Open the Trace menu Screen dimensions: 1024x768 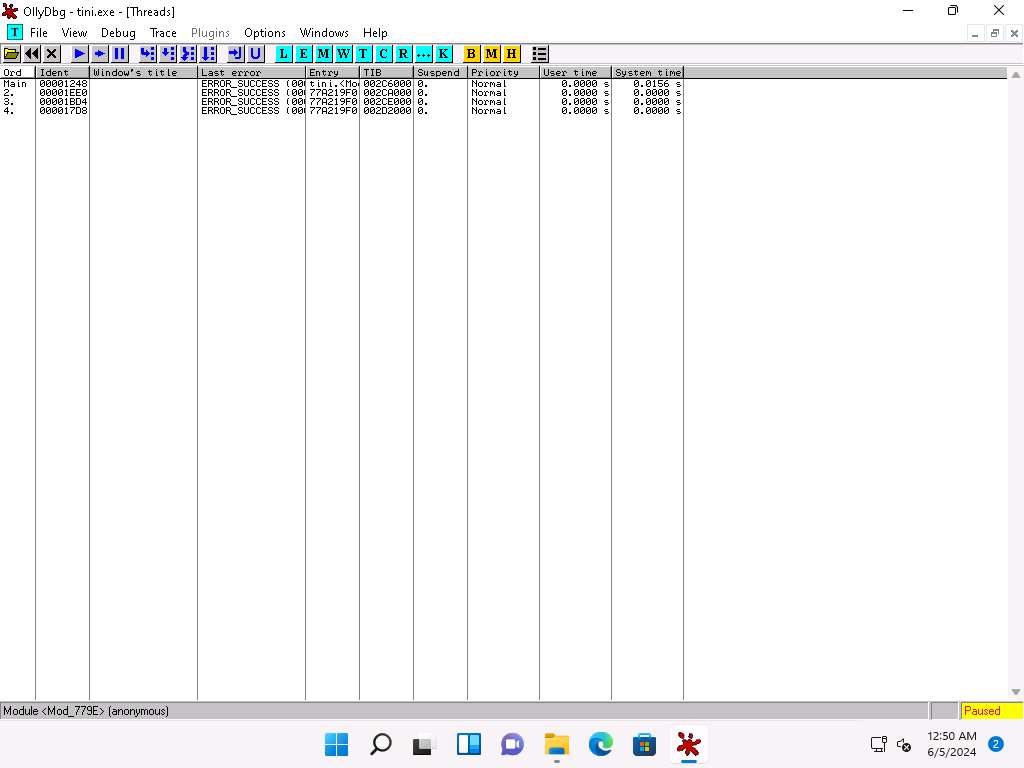pyautogui.click(x=163, y=33)
